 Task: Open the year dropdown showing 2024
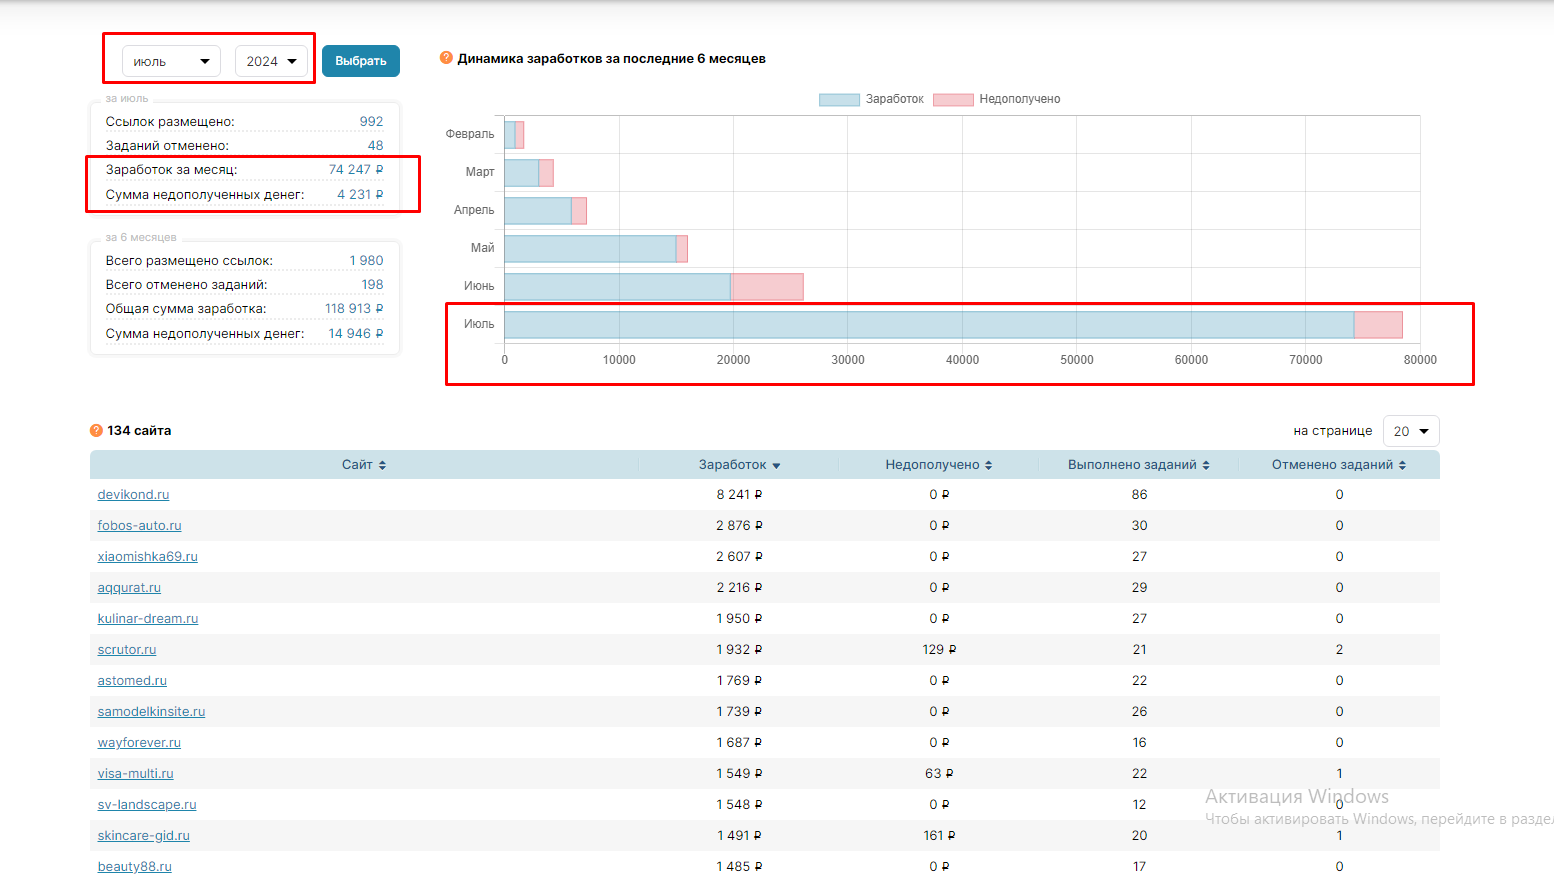tap(272, 61)
